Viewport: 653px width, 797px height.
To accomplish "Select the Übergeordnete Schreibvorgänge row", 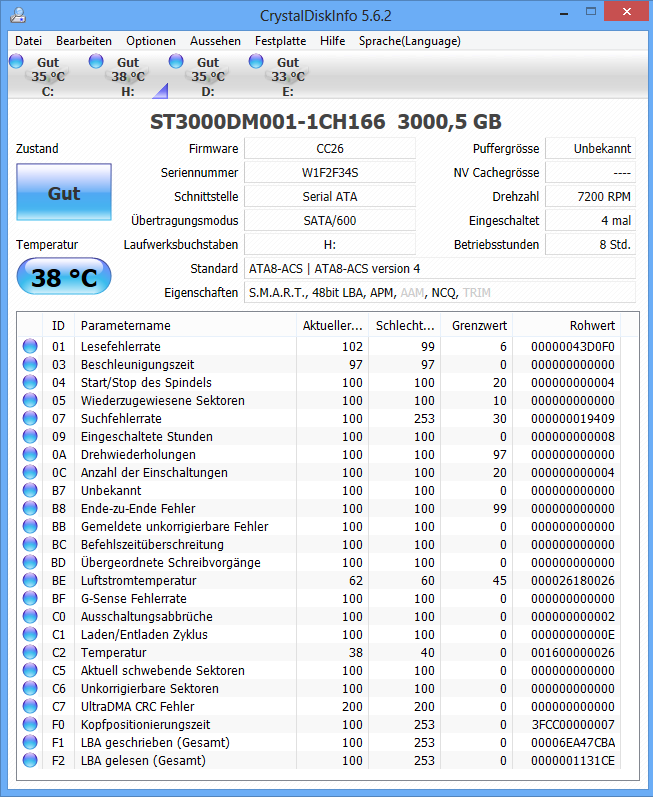I will 319,563.
